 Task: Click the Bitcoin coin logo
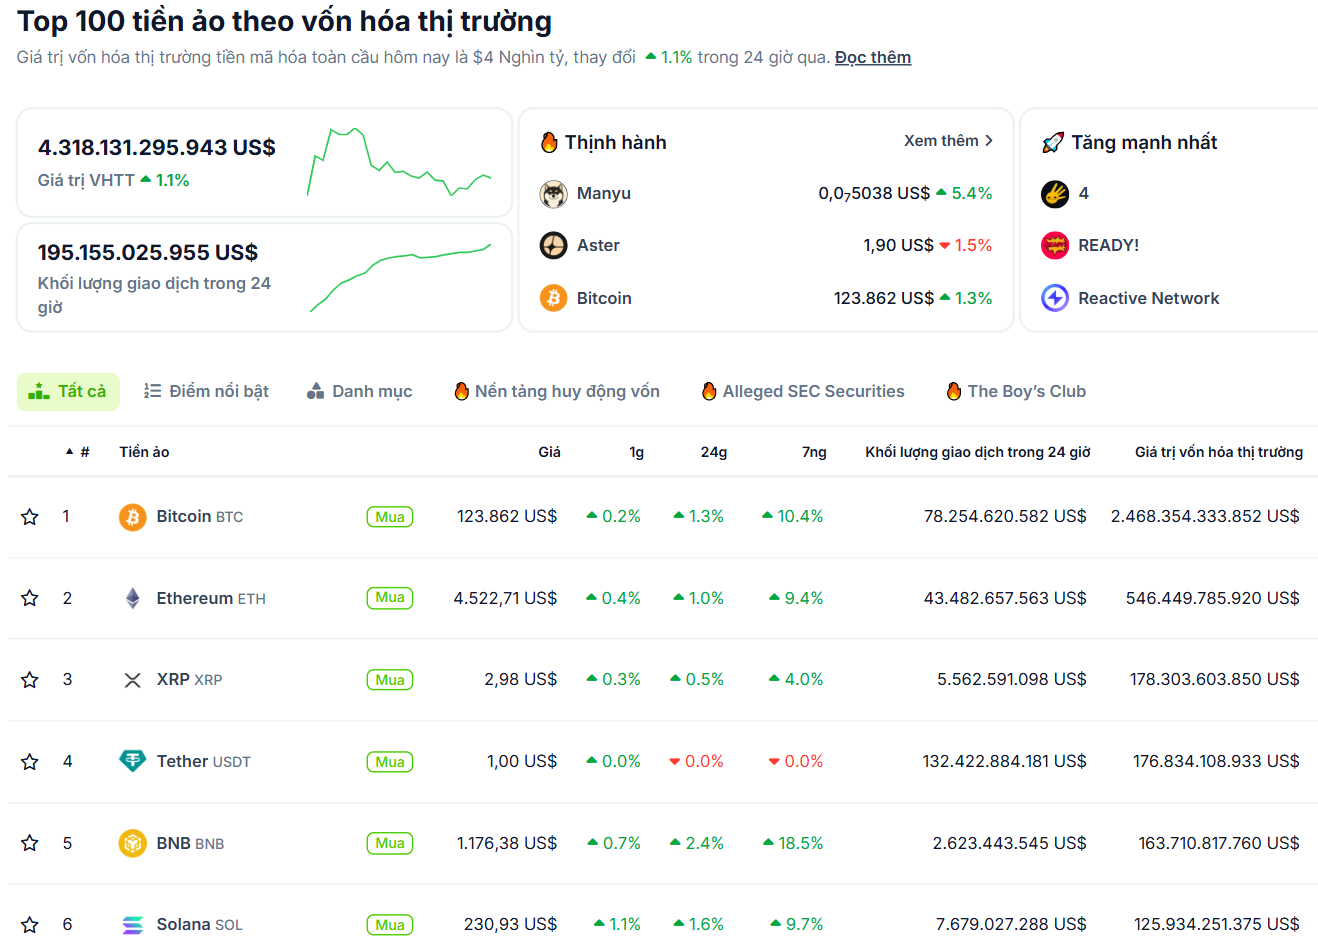pos(132,516)
